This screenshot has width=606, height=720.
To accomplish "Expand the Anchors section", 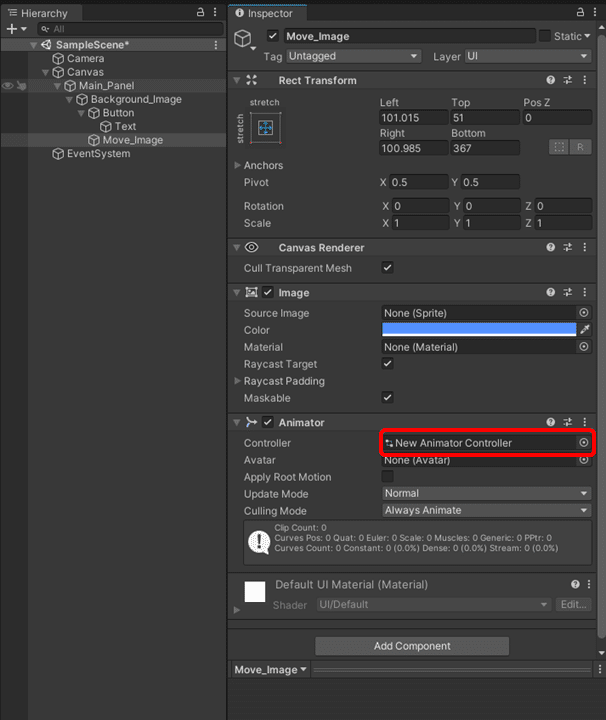I will (237, 165).
